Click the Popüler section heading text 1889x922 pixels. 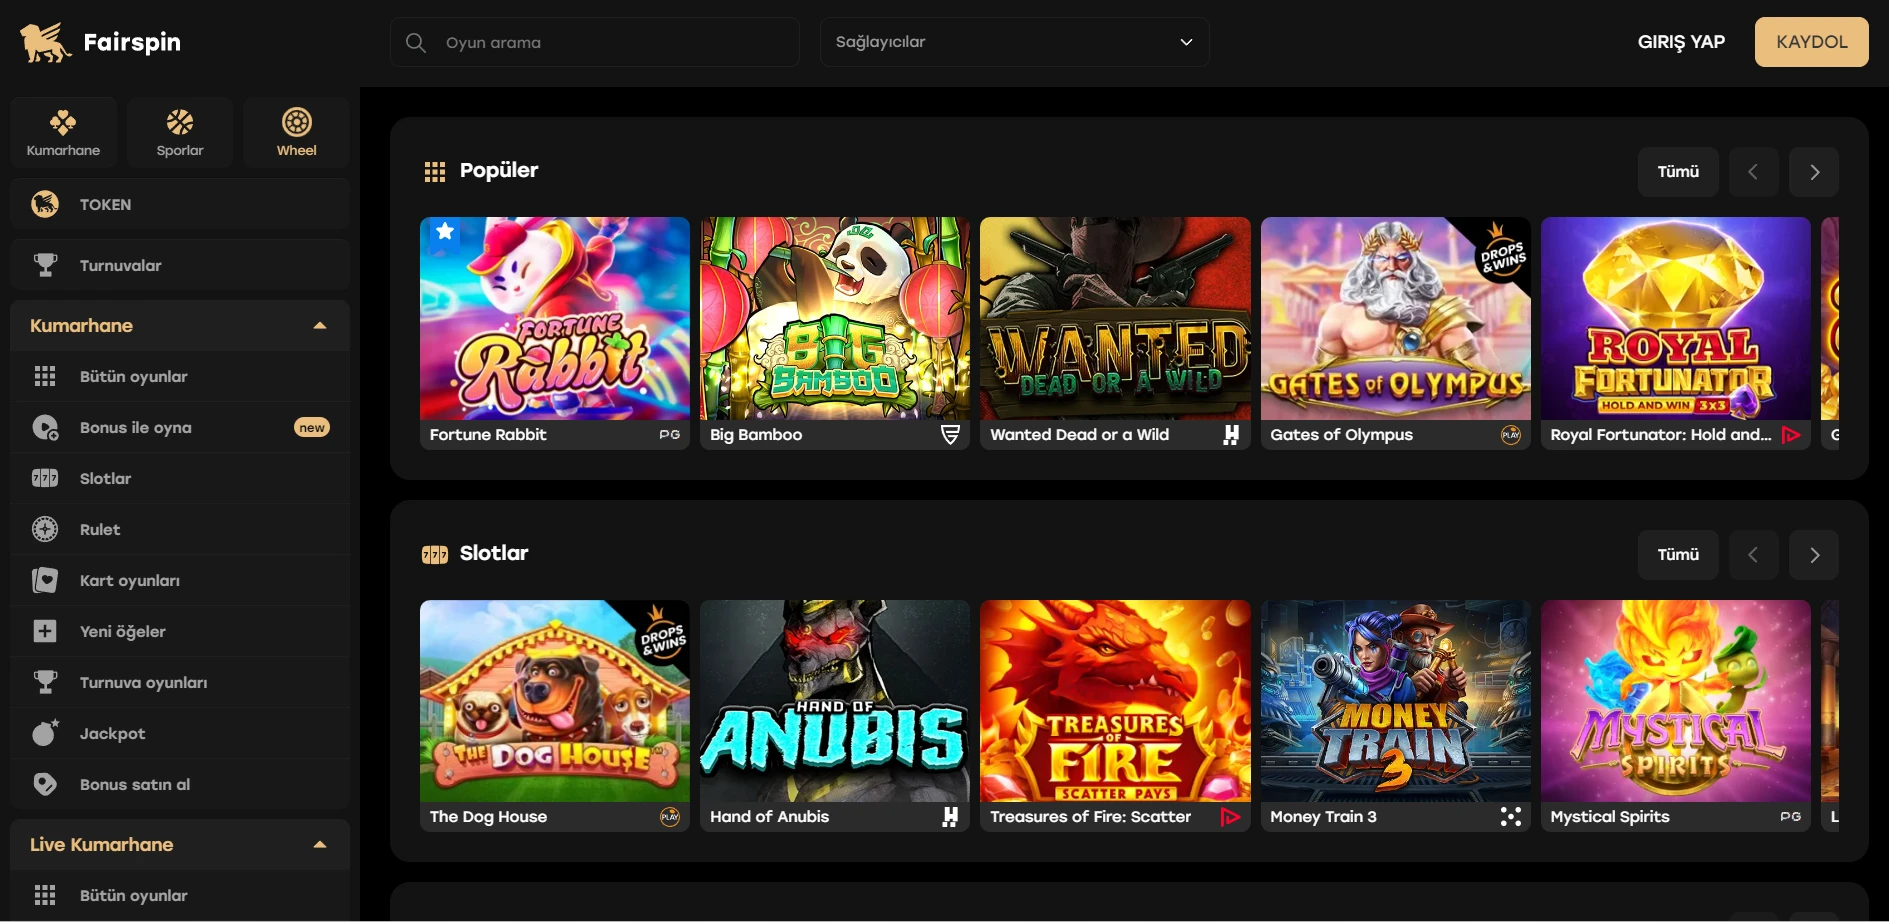pos(499,170)
